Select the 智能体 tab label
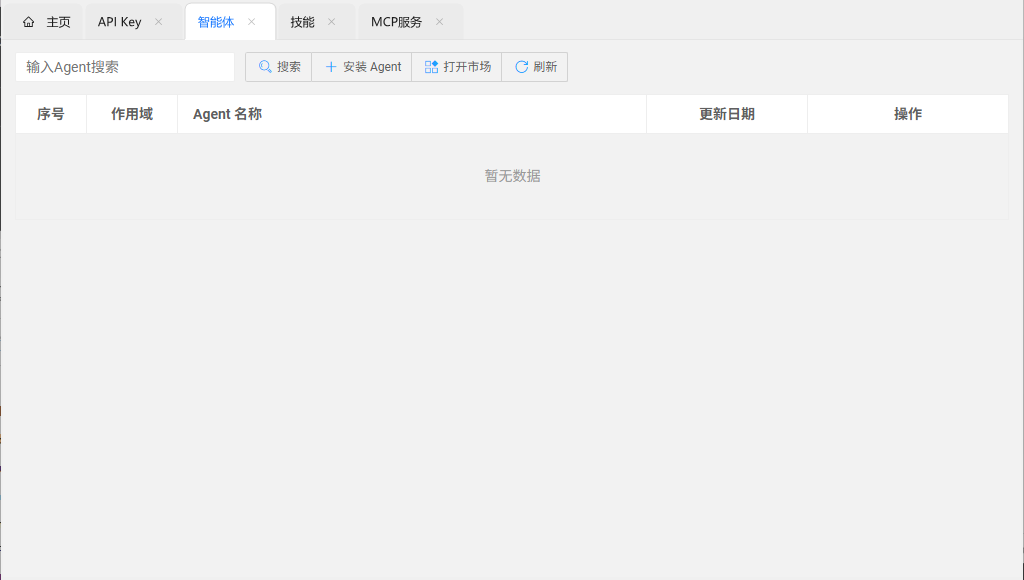 (216, 22)
